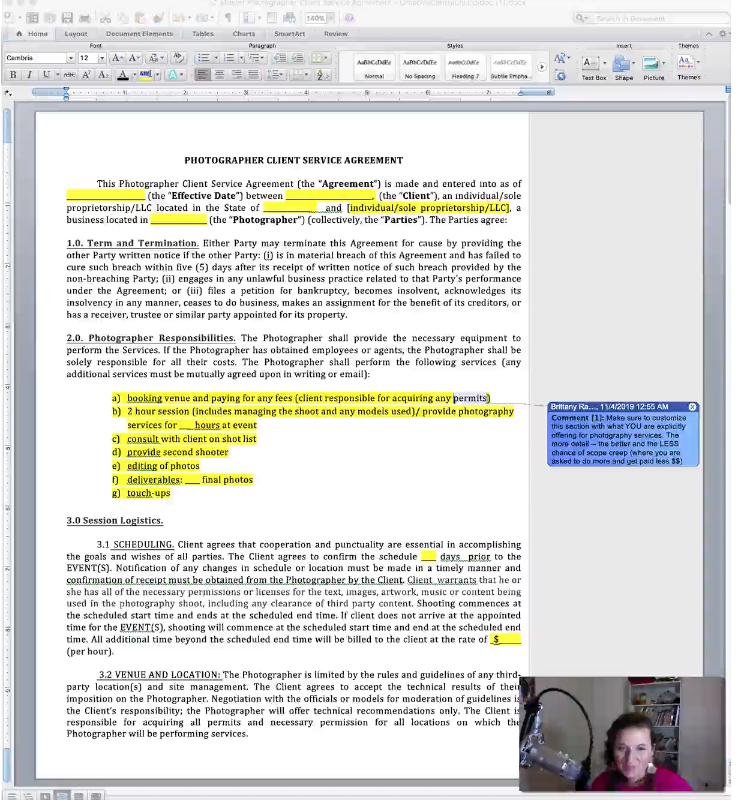Viewport: 744px width, 808px height.
Task: Open the Review ribbon tab
Action: click(335, 34)
